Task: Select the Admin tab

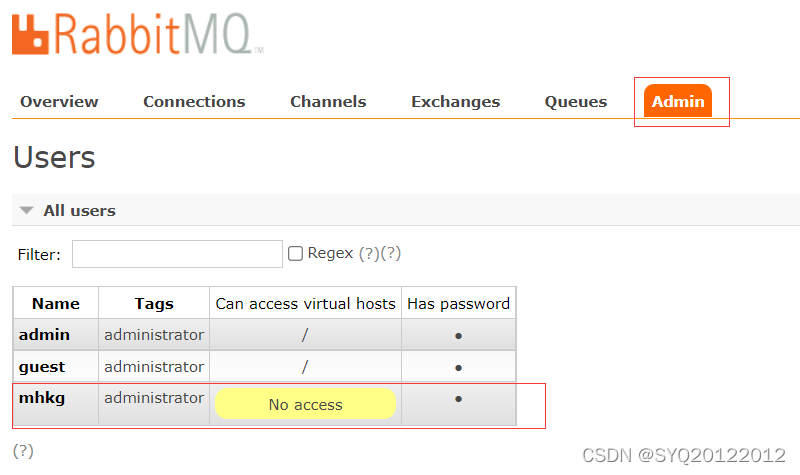Action: tap(678, 101)
